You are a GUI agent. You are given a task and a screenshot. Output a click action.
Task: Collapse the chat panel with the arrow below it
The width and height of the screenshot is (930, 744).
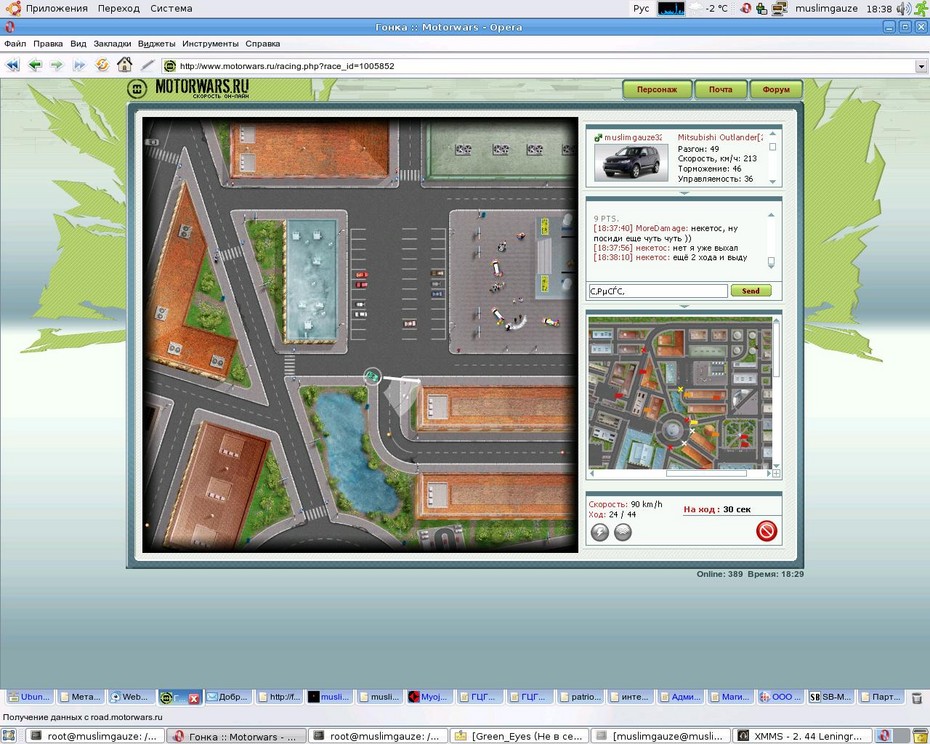[x=684, y=306]
